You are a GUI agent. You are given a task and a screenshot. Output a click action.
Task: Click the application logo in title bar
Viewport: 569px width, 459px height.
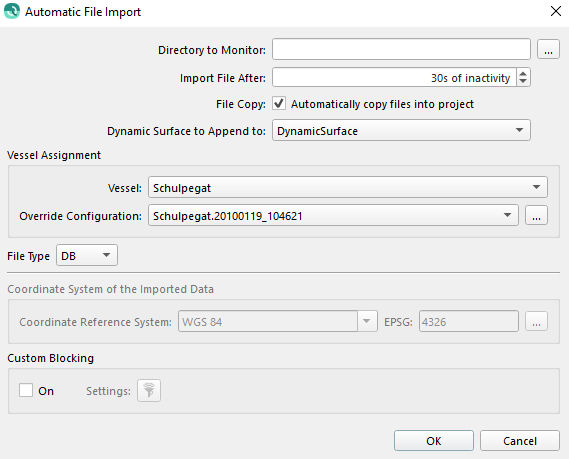point(12,11)
